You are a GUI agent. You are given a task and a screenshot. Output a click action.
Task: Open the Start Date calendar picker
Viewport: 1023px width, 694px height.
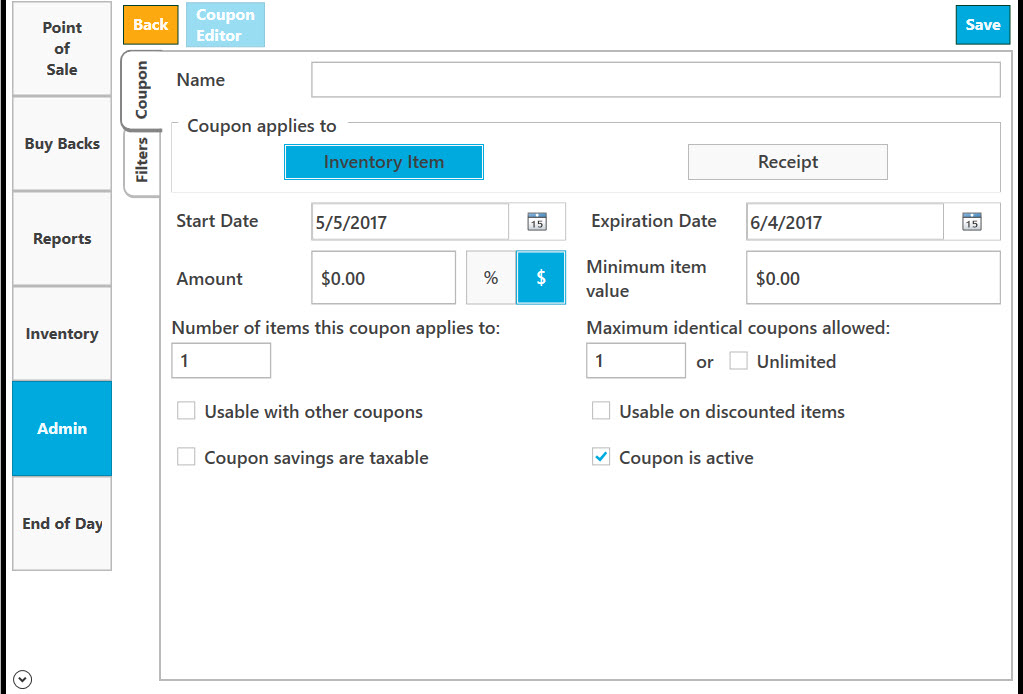[537, 222]
